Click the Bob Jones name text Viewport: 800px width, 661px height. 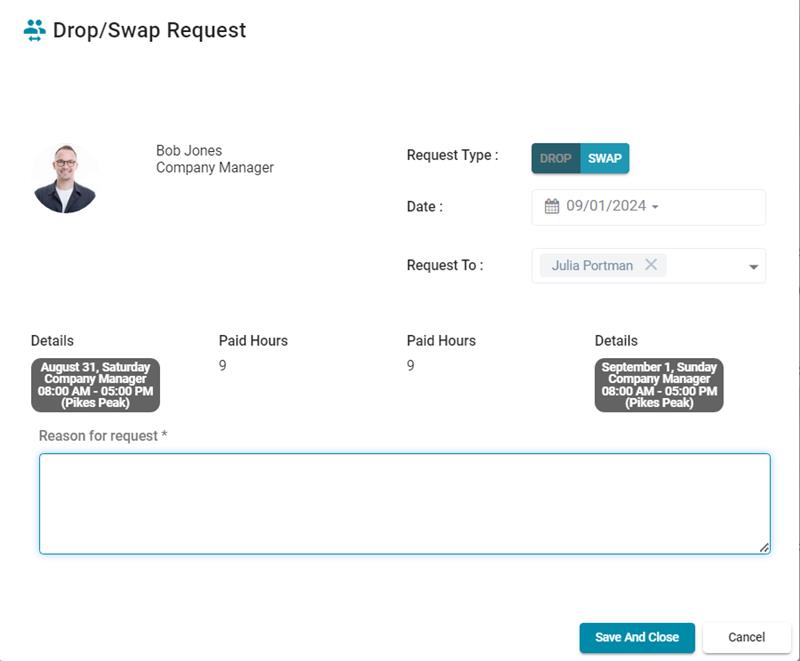tap(189, 150)
